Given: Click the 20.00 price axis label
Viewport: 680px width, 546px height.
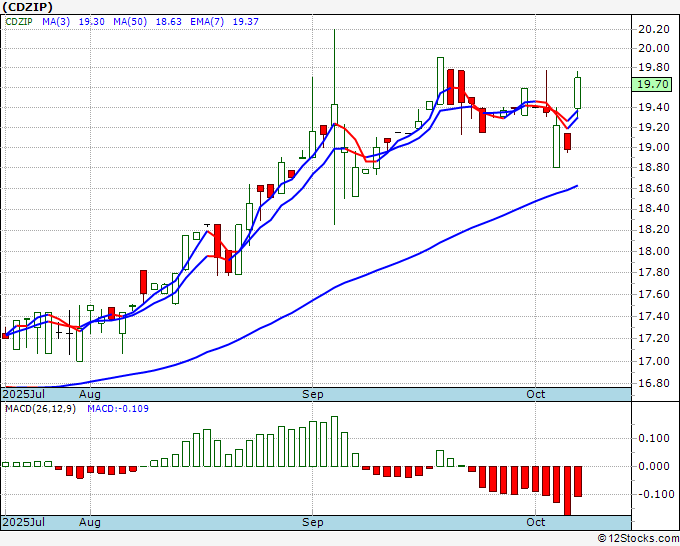Looking at the screenshot, I should [x=654, y=48].
